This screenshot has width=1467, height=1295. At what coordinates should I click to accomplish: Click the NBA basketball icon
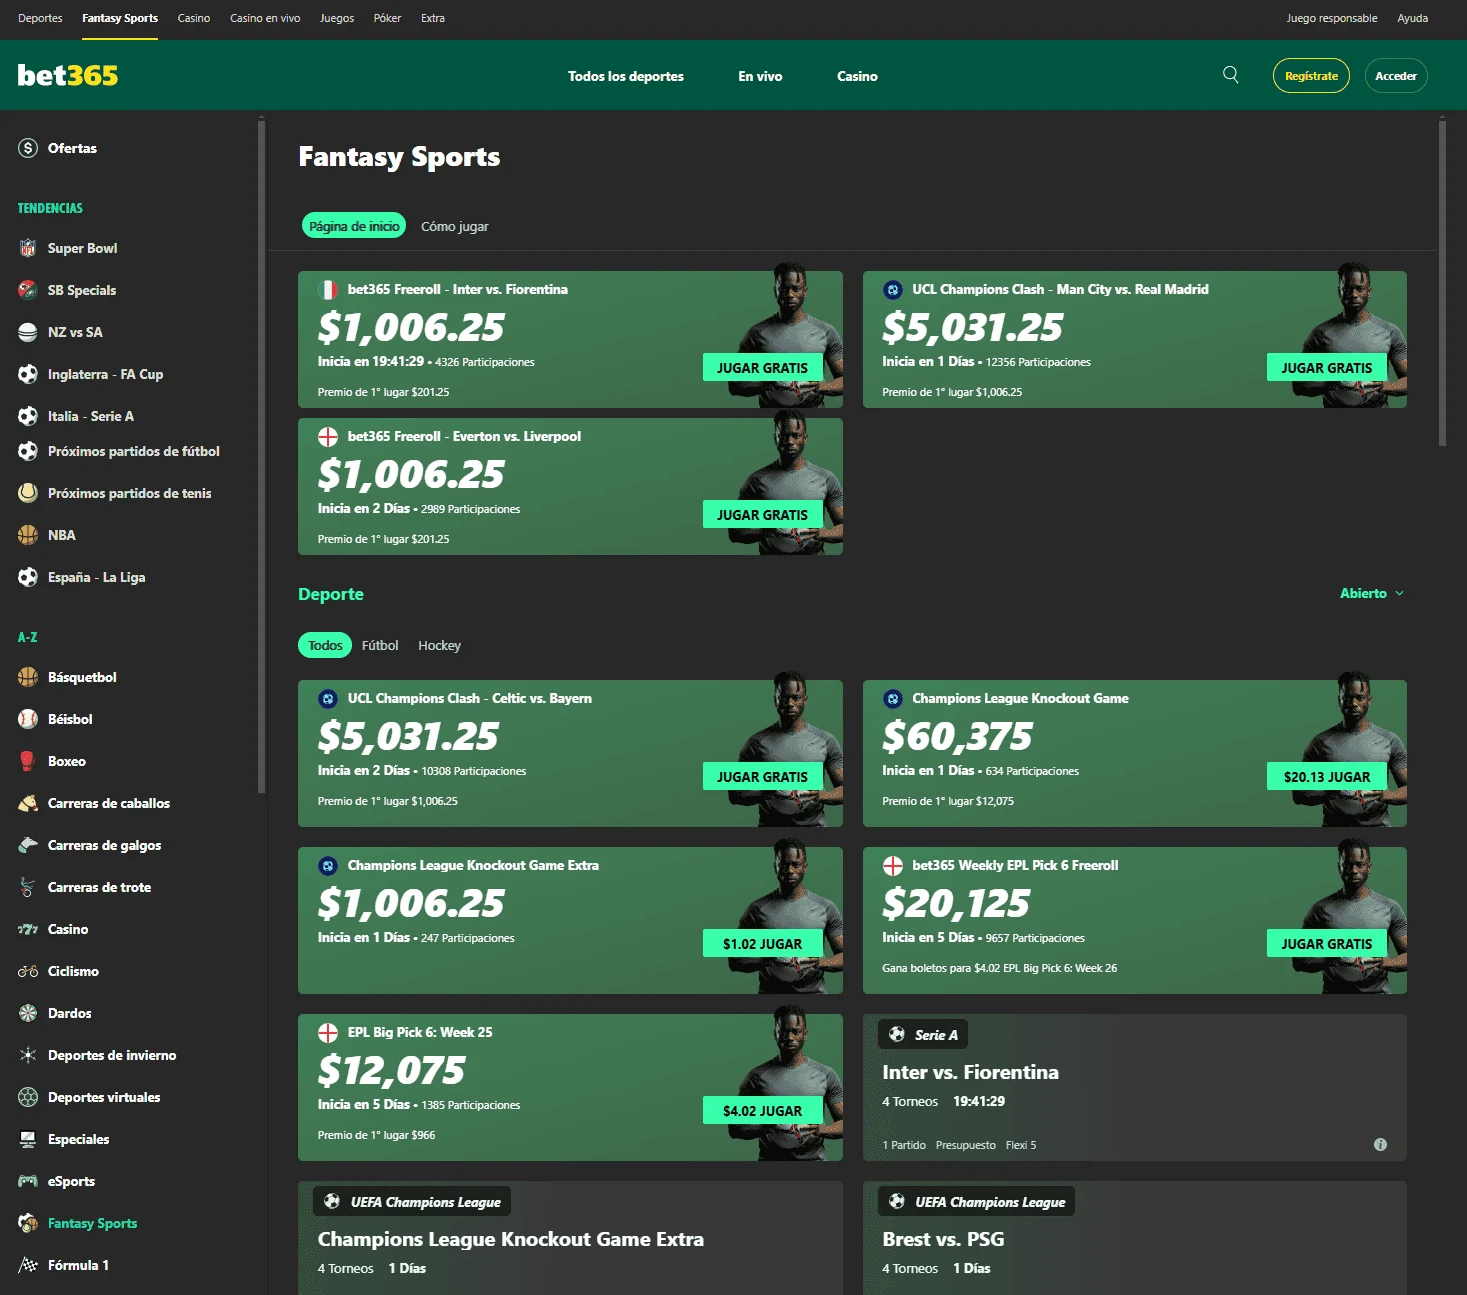point(28,535)
